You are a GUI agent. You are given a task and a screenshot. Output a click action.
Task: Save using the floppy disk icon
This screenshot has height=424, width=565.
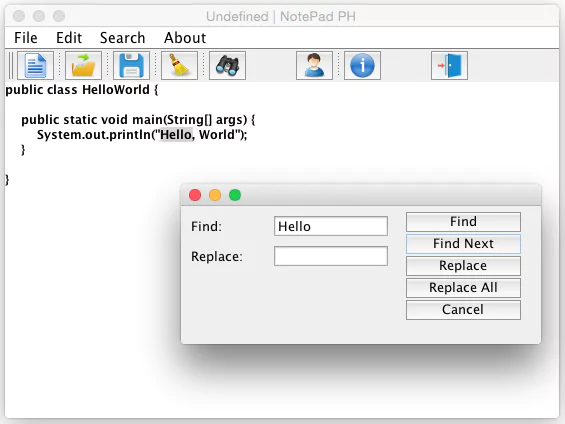point(131,66)
